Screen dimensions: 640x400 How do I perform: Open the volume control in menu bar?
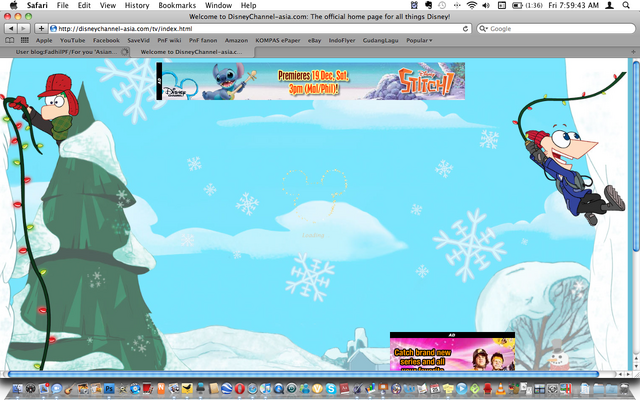pos(486,5)
